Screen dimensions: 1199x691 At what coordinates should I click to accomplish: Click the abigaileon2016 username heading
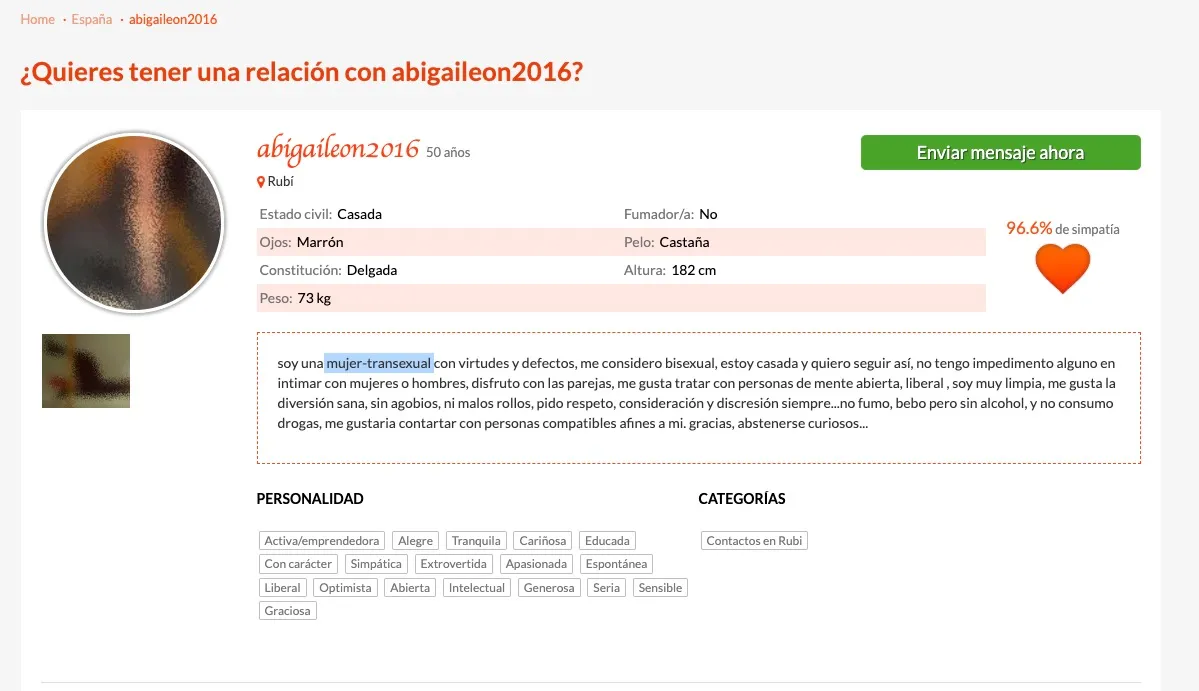coord(338,148)
